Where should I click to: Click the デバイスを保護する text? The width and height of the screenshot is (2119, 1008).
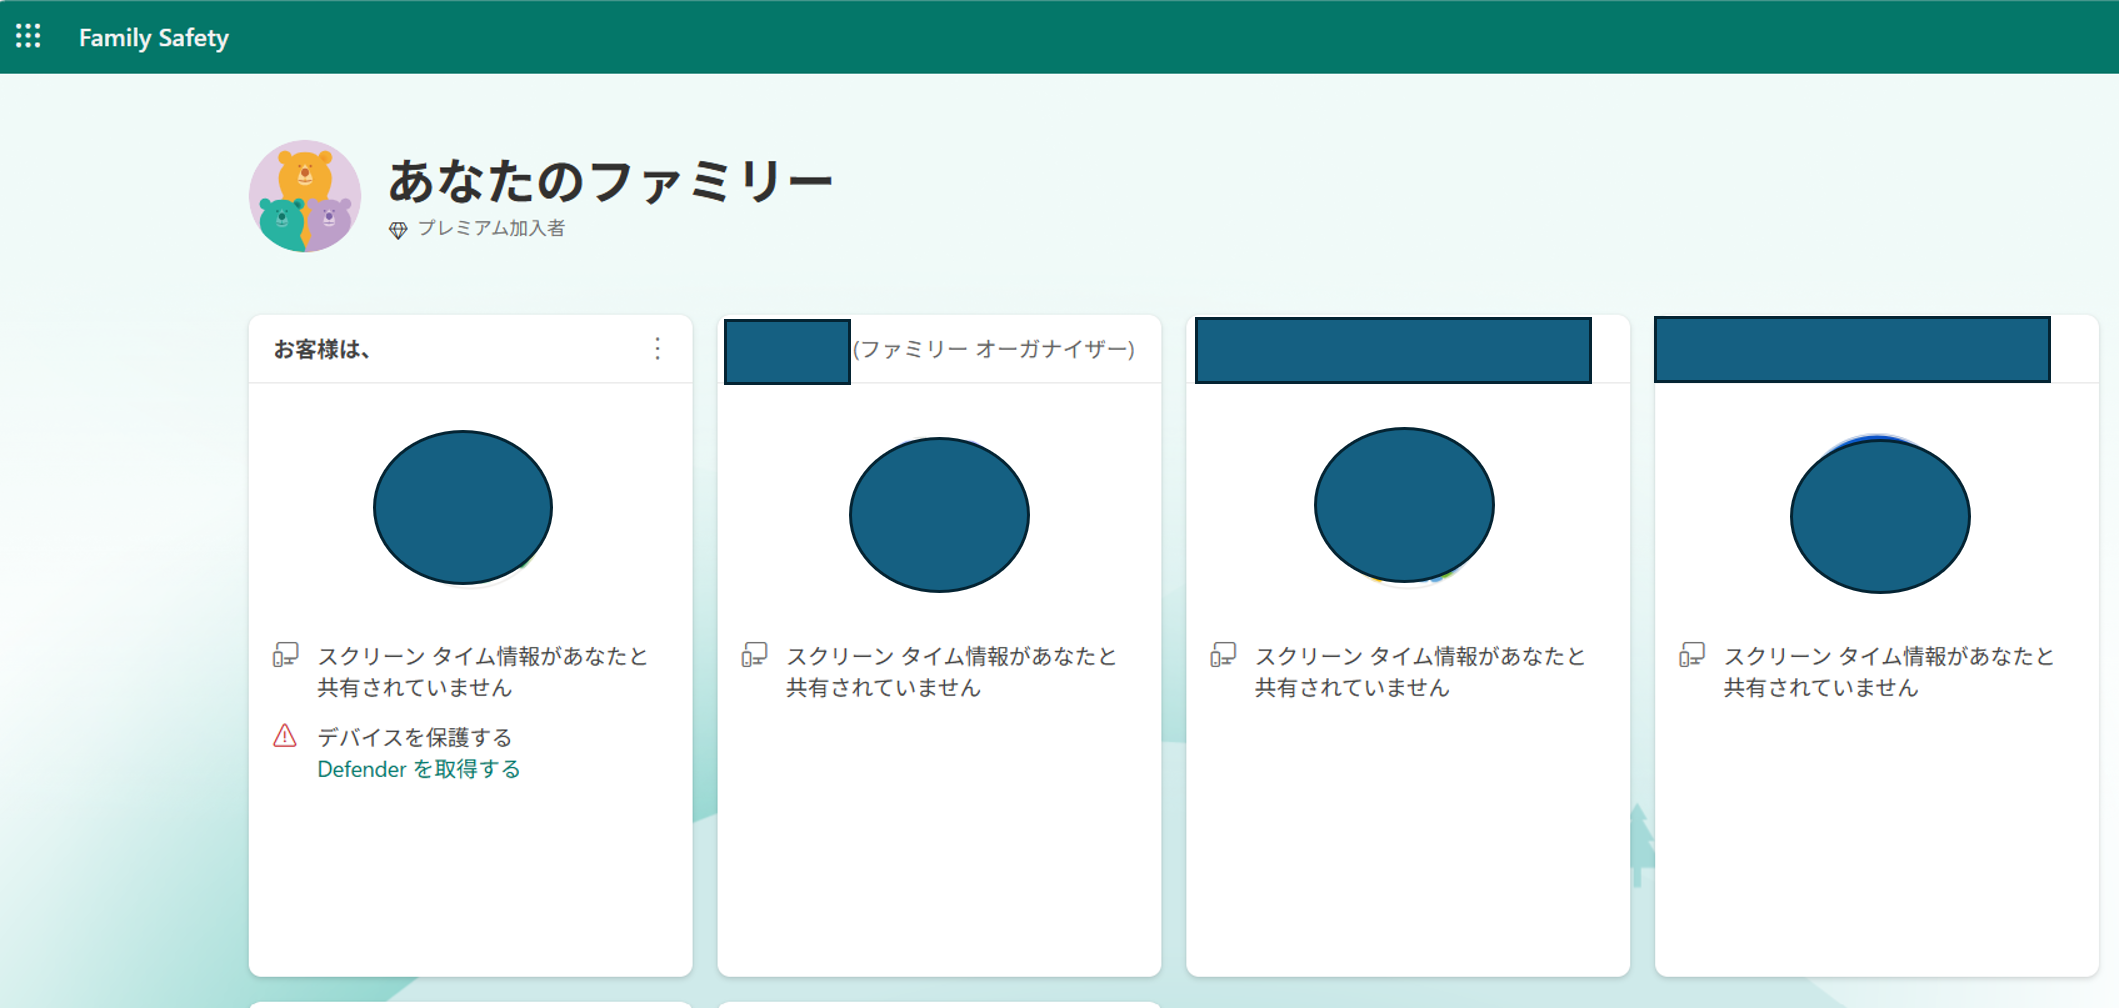(414, 738)
